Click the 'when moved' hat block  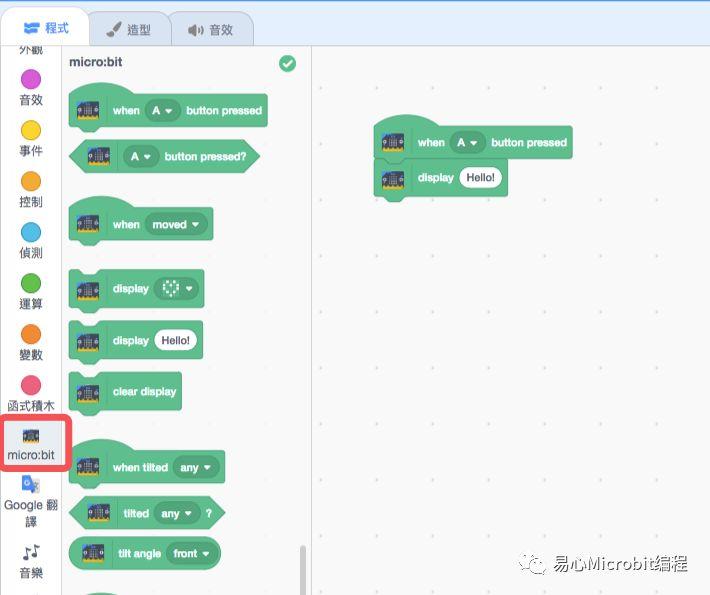tap(141, 222)
